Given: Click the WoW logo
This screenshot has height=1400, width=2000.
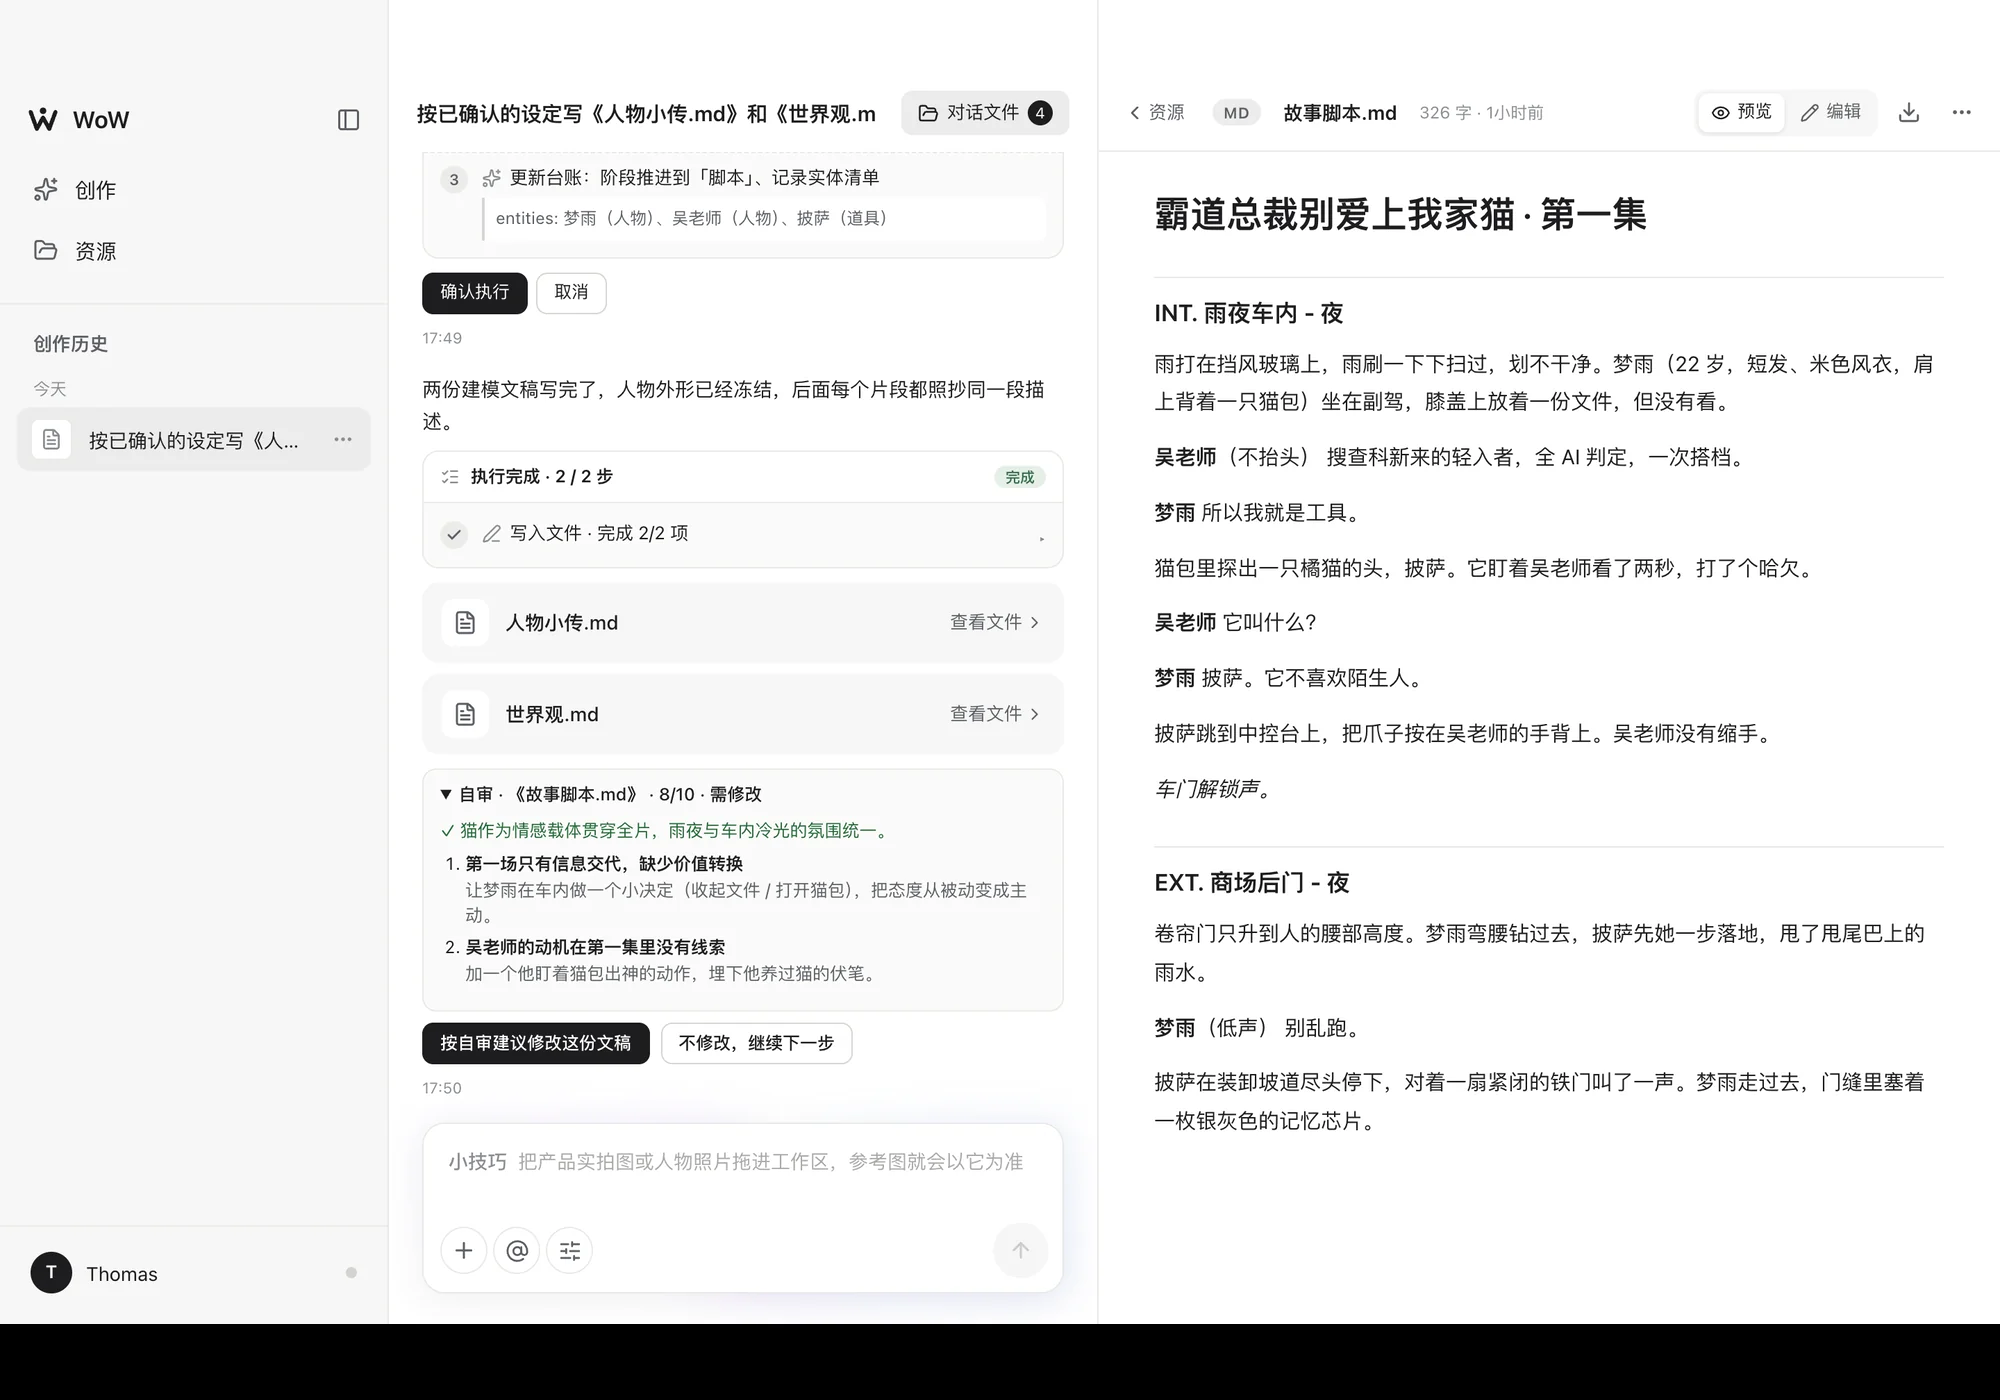Looking at the screenshot, I should (79, 120).
